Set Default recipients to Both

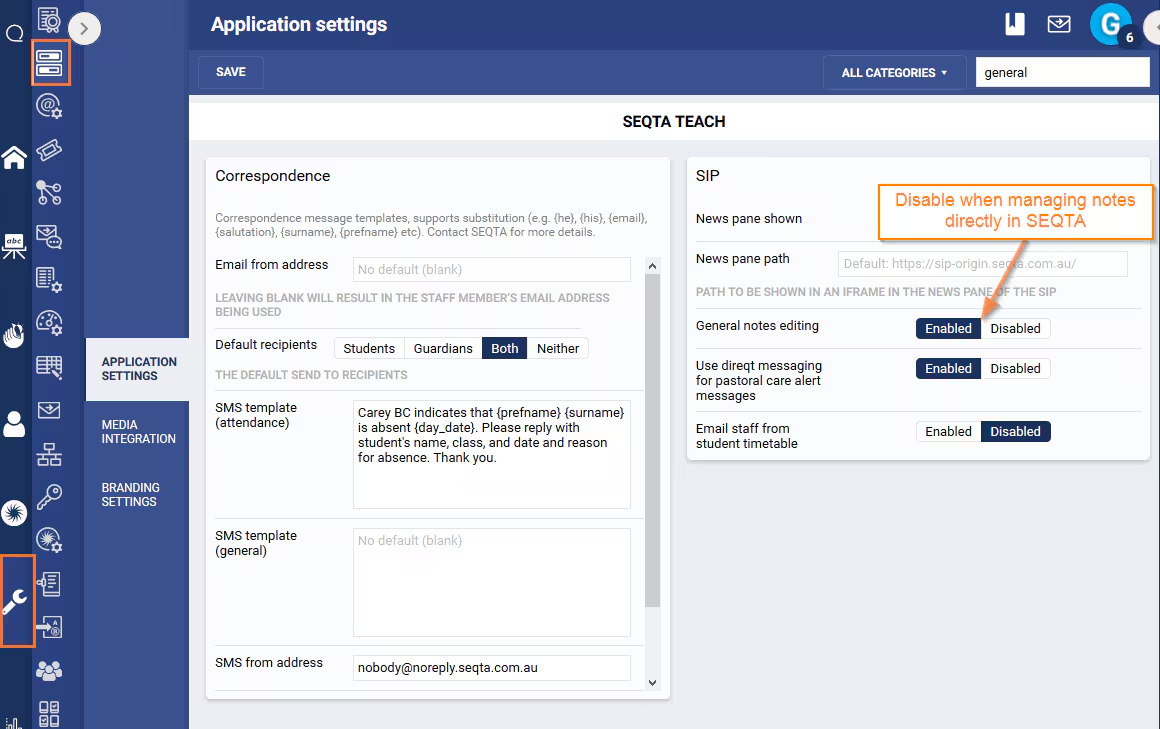click(x=505, y=349)
